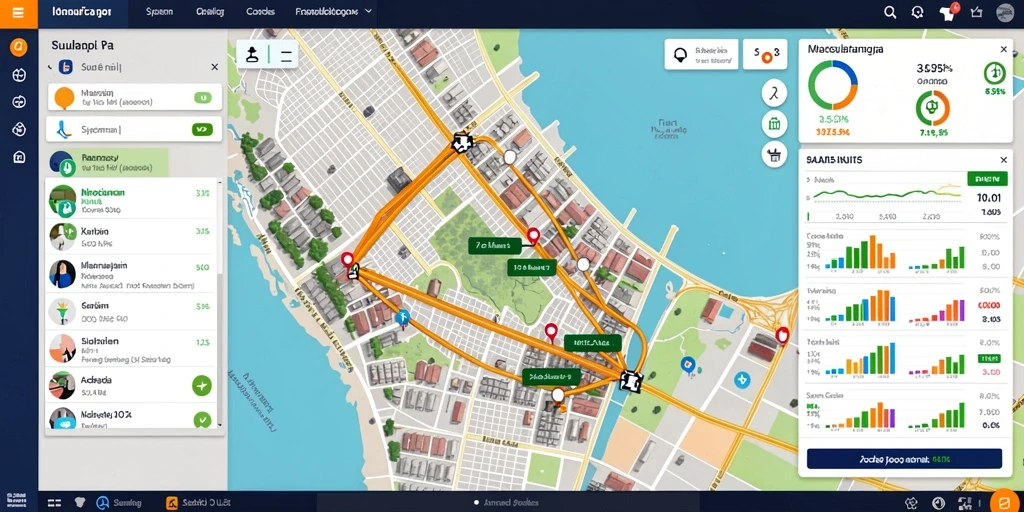Click the search magnifier in the top bar
This screenshot has width=1024, height=512.
pos(890,12)
